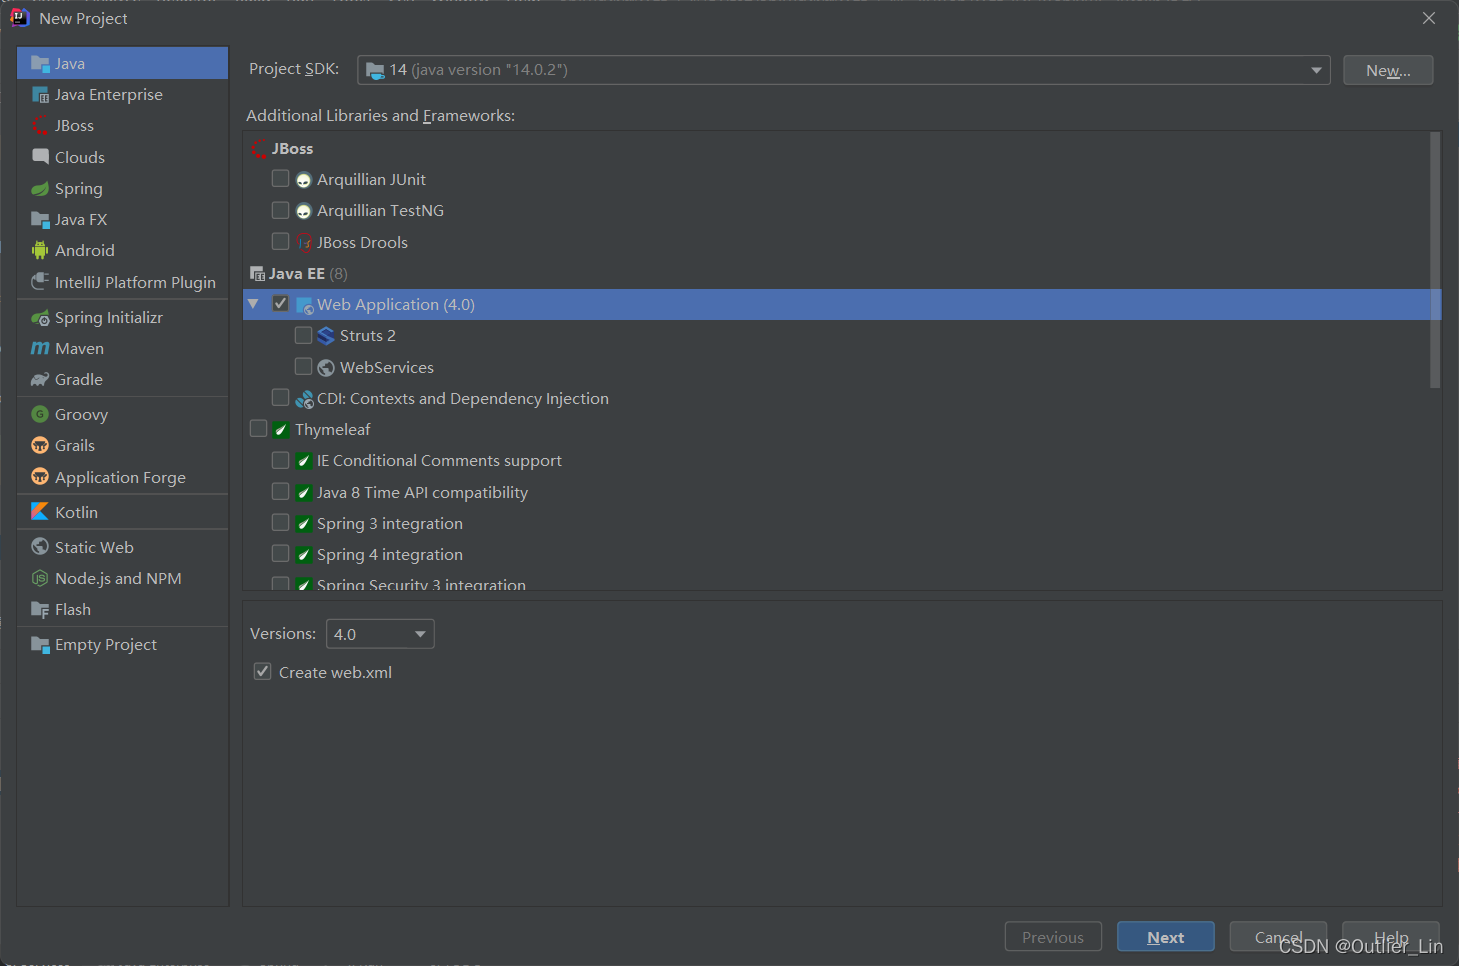
Task: Click the Previous button
Action: point(1053,937)
